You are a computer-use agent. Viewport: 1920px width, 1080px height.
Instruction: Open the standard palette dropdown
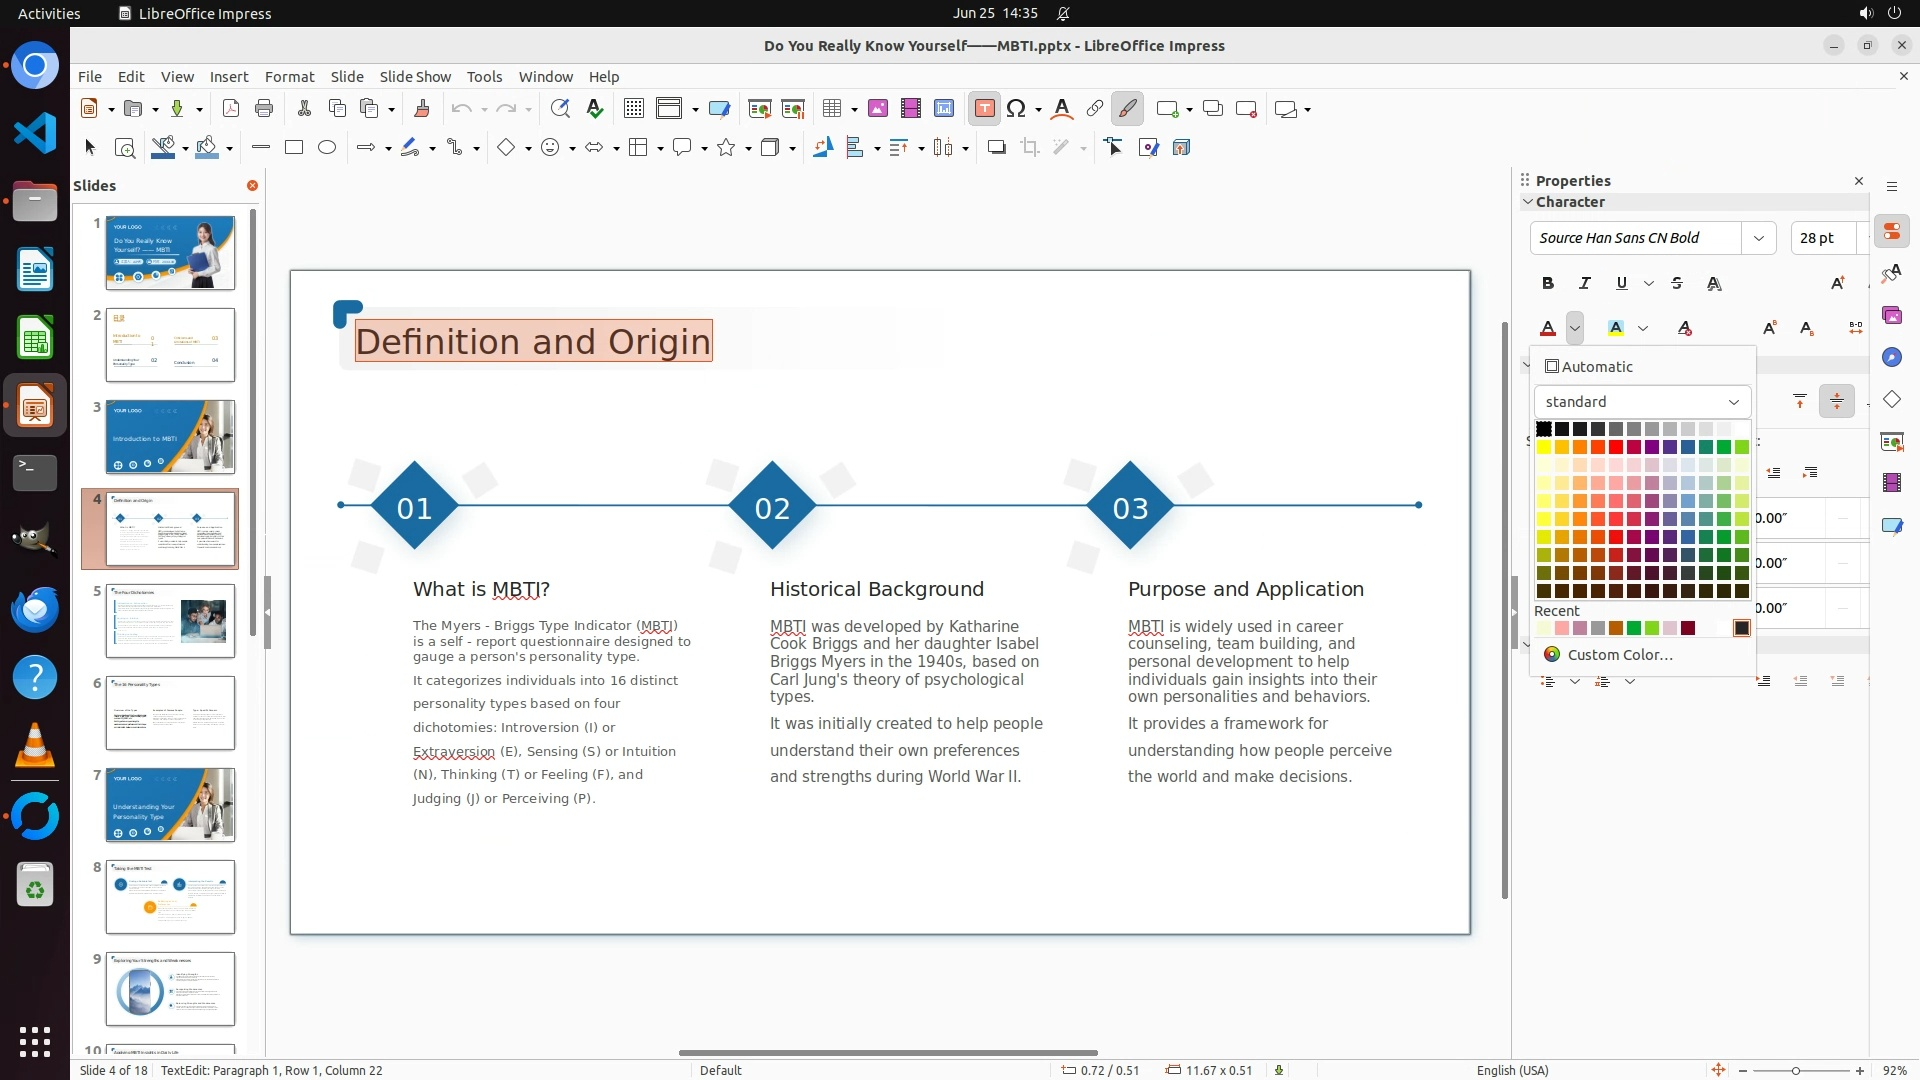(x=1642, y=402)
